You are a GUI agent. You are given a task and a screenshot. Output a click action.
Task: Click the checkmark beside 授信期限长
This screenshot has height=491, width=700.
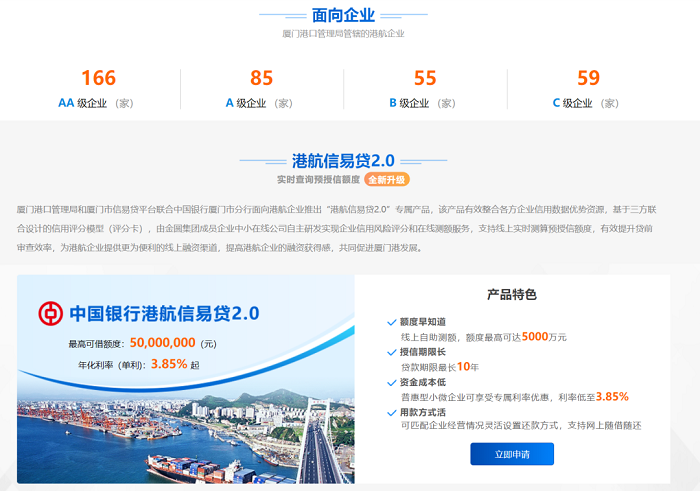coord(391,352)
